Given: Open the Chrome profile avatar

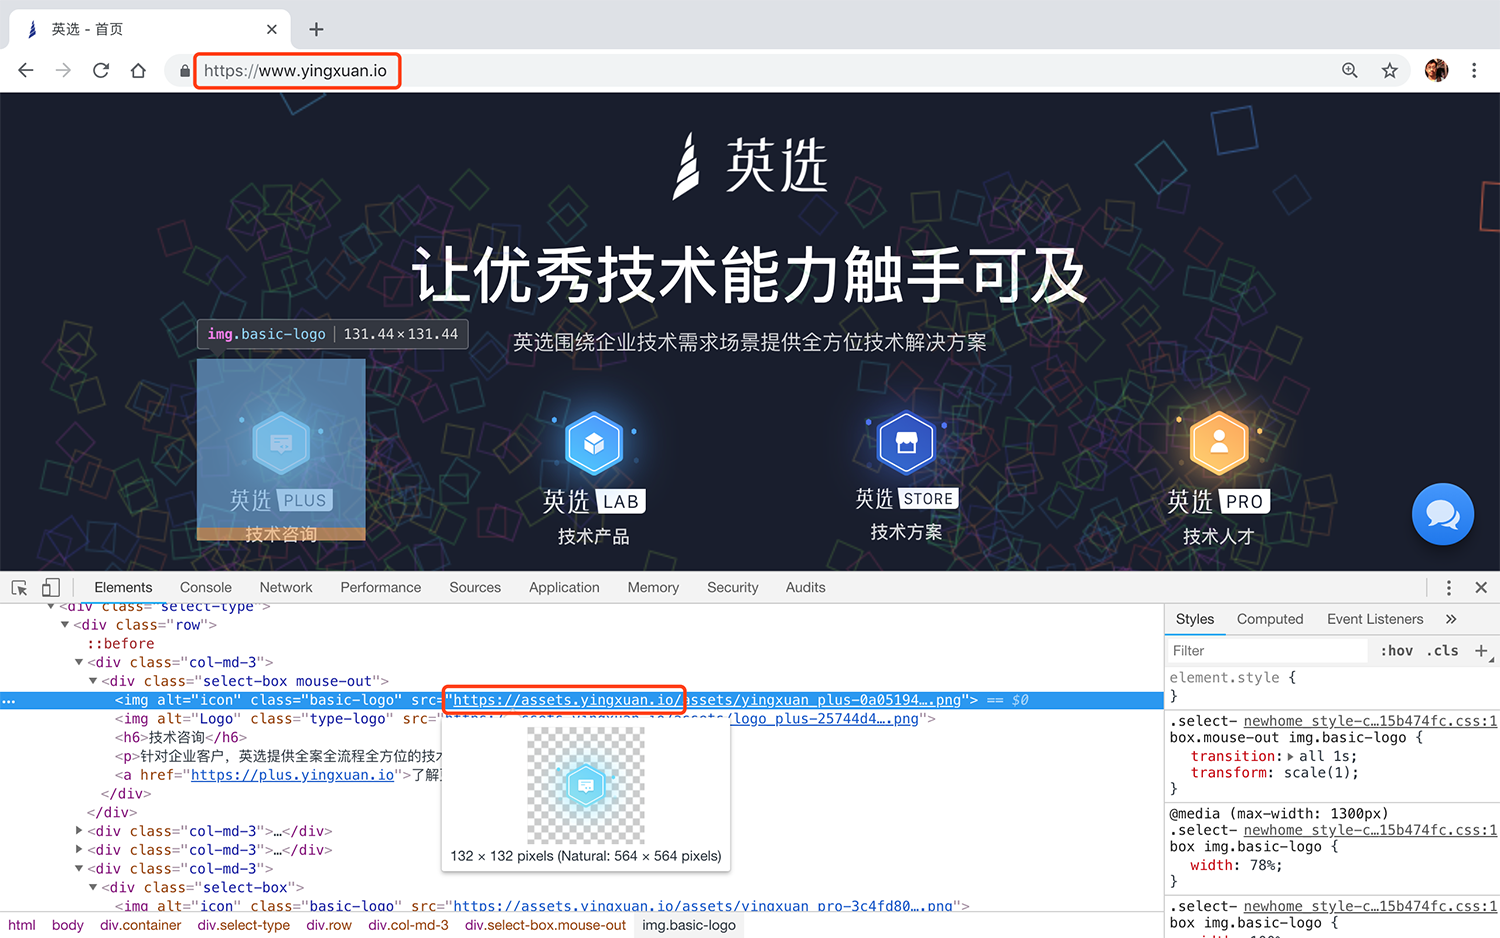Looking at the screenshot, I should (1436, 70).
